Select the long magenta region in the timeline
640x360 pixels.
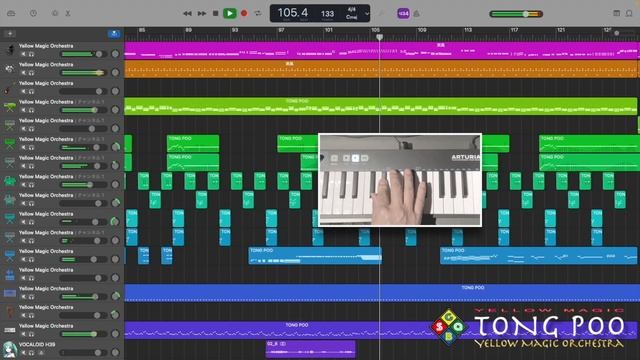[x=382, y=51]
